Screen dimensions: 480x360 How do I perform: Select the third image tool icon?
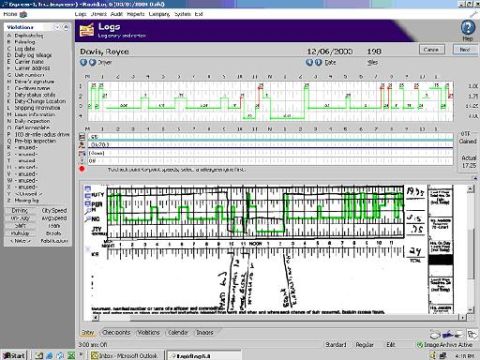tap(88, 203)
